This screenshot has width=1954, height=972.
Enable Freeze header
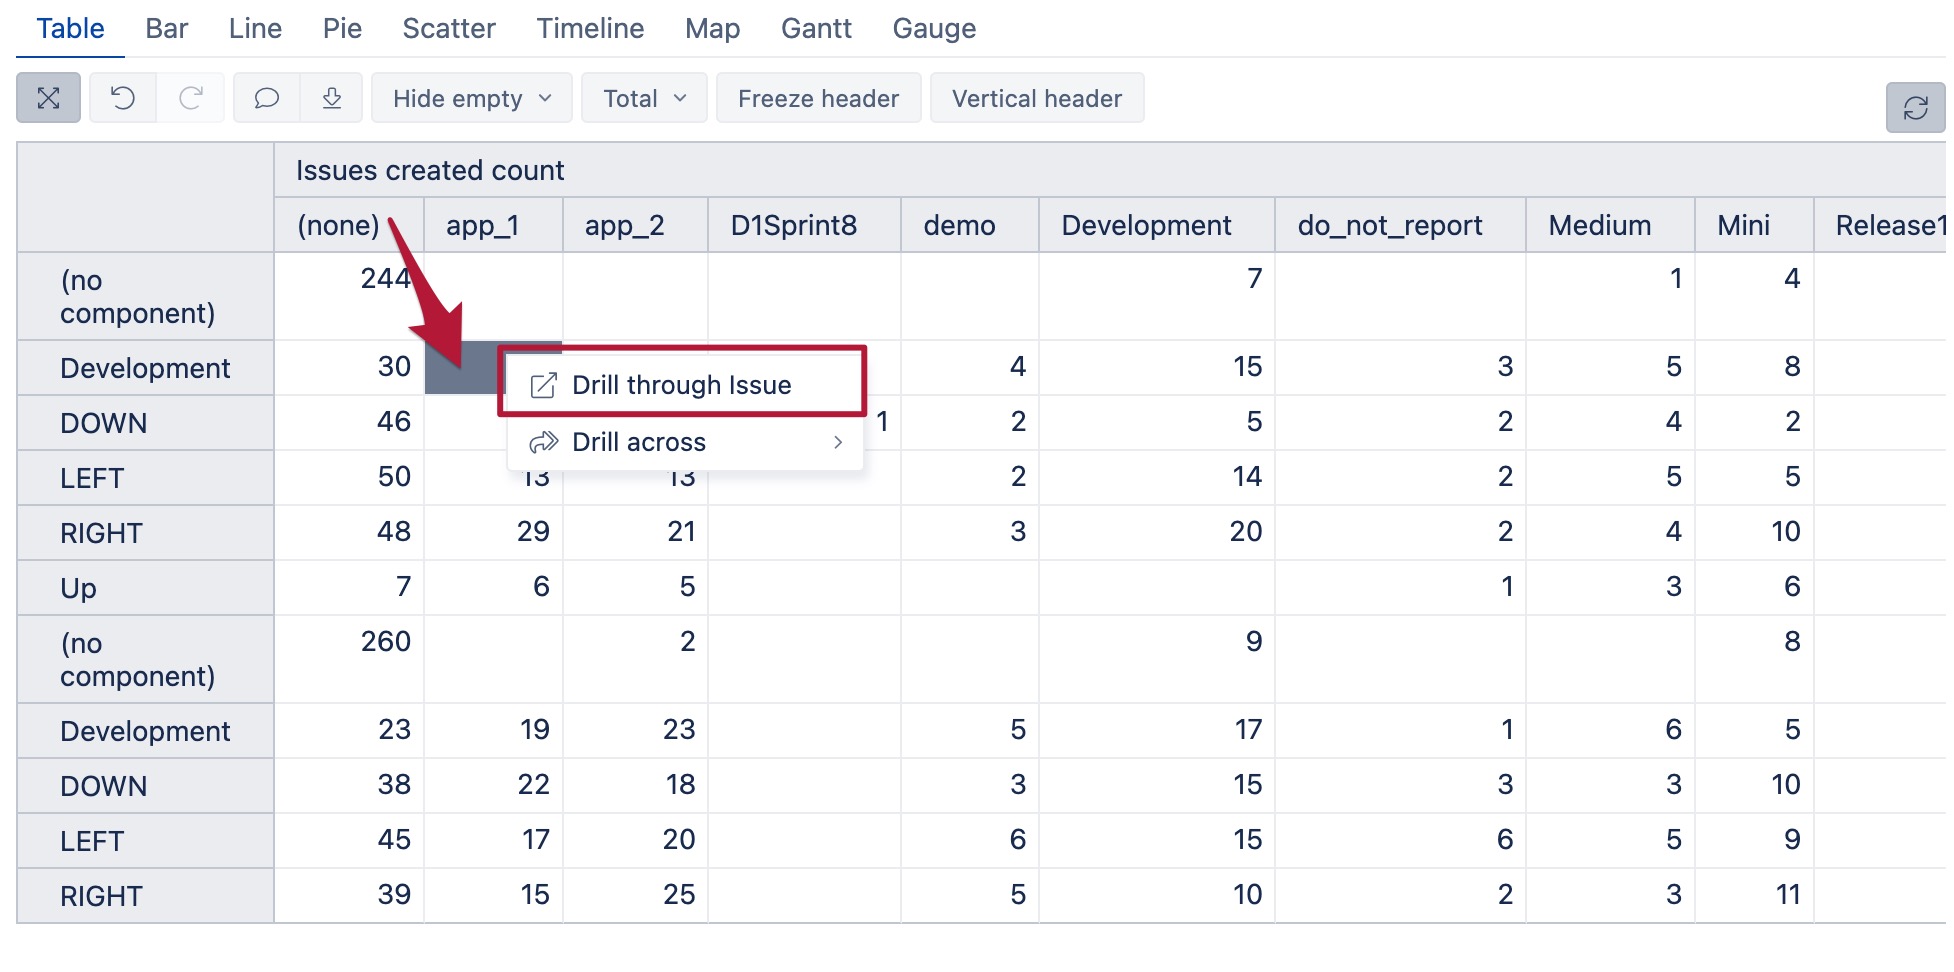pos(818,98)
